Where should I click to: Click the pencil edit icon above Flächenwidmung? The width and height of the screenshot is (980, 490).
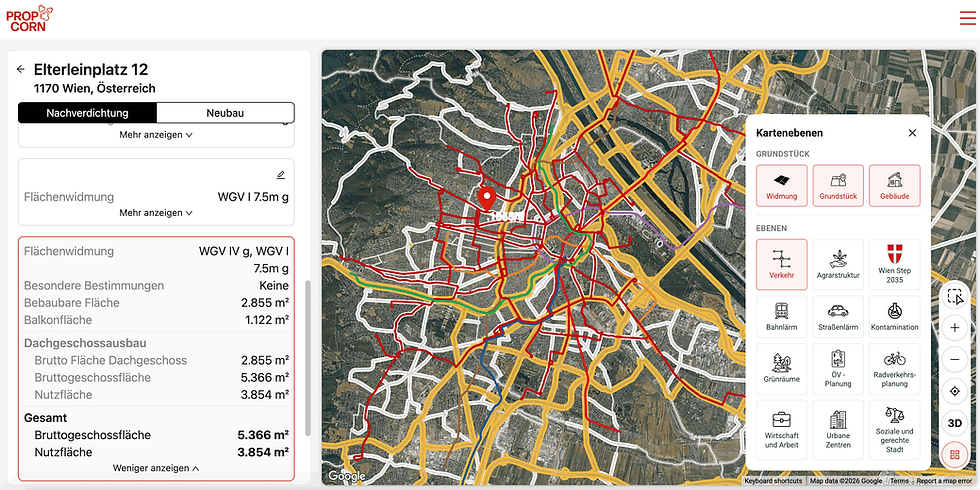(x=281, y=174)
